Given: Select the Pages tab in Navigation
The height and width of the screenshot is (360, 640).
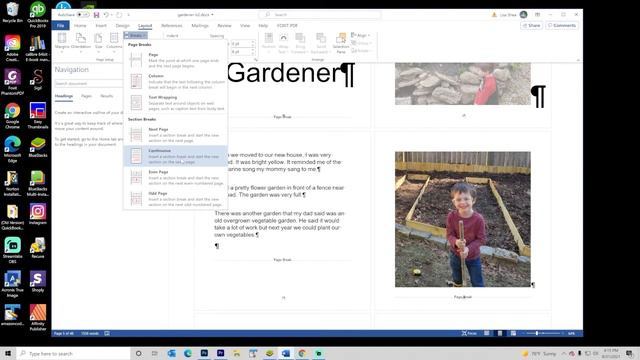Looking at the screenshot, I should 86,96.
